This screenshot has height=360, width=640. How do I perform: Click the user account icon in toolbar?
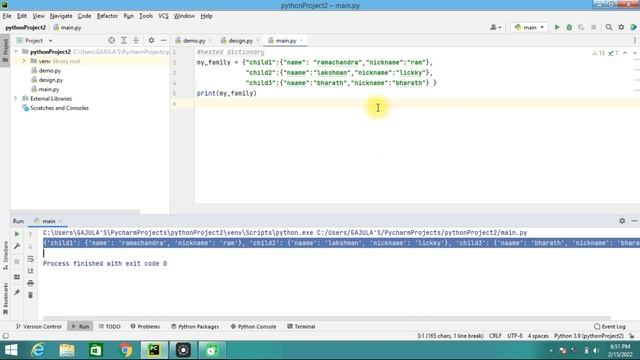tap(496, 27)
